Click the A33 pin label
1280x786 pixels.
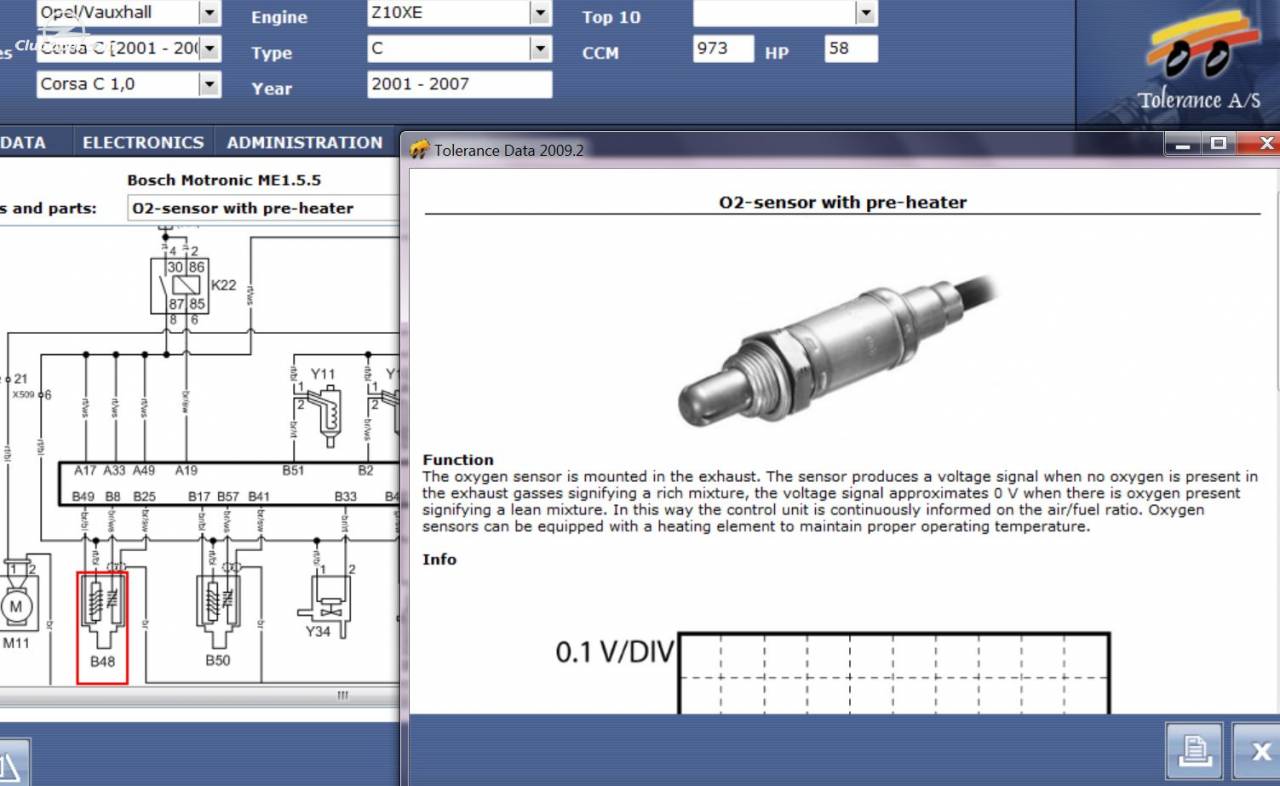coord(115,470)
